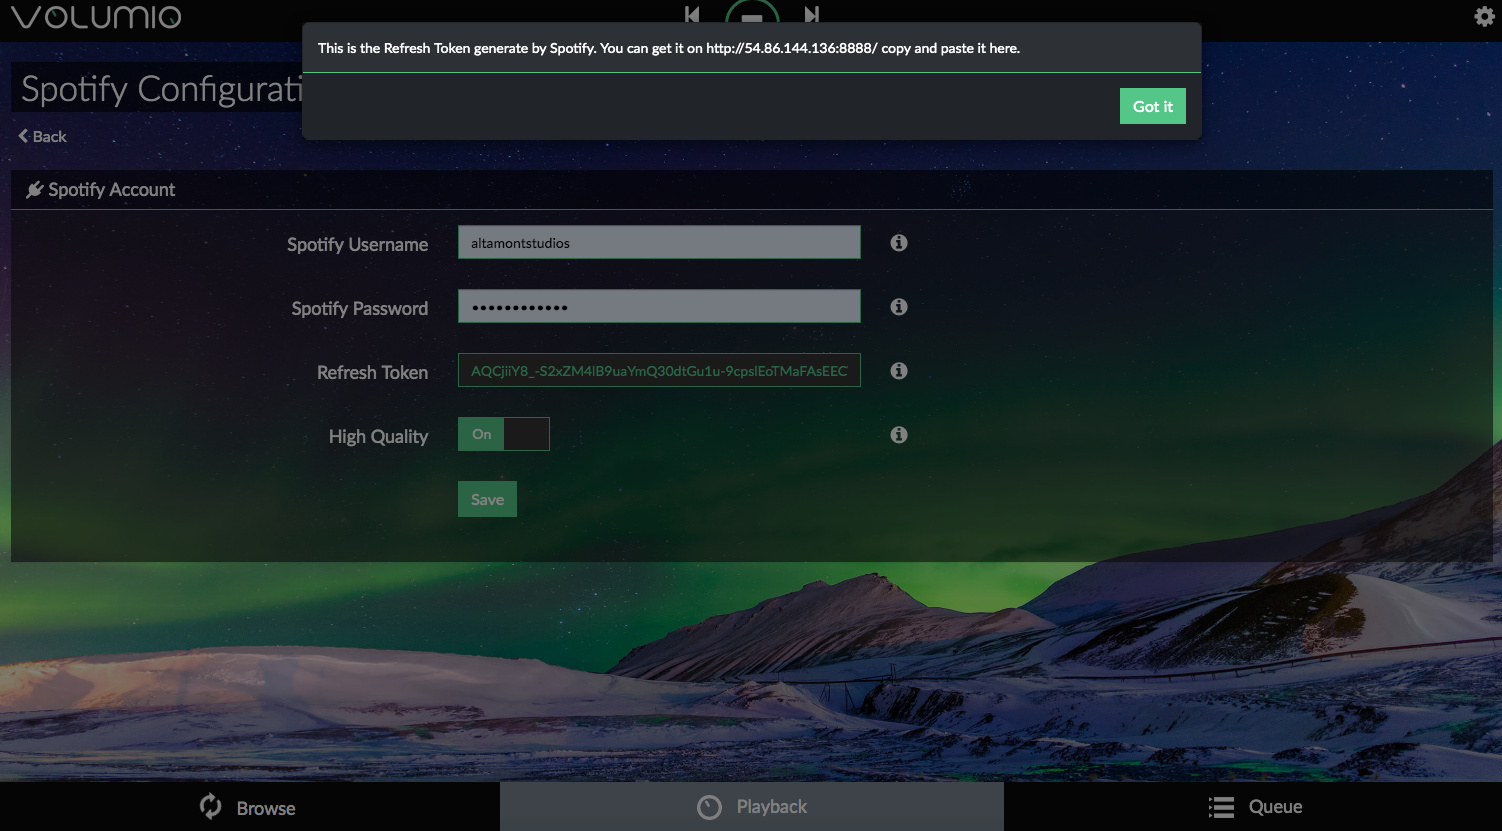Show info for Spotify Password

pos(899,306)
